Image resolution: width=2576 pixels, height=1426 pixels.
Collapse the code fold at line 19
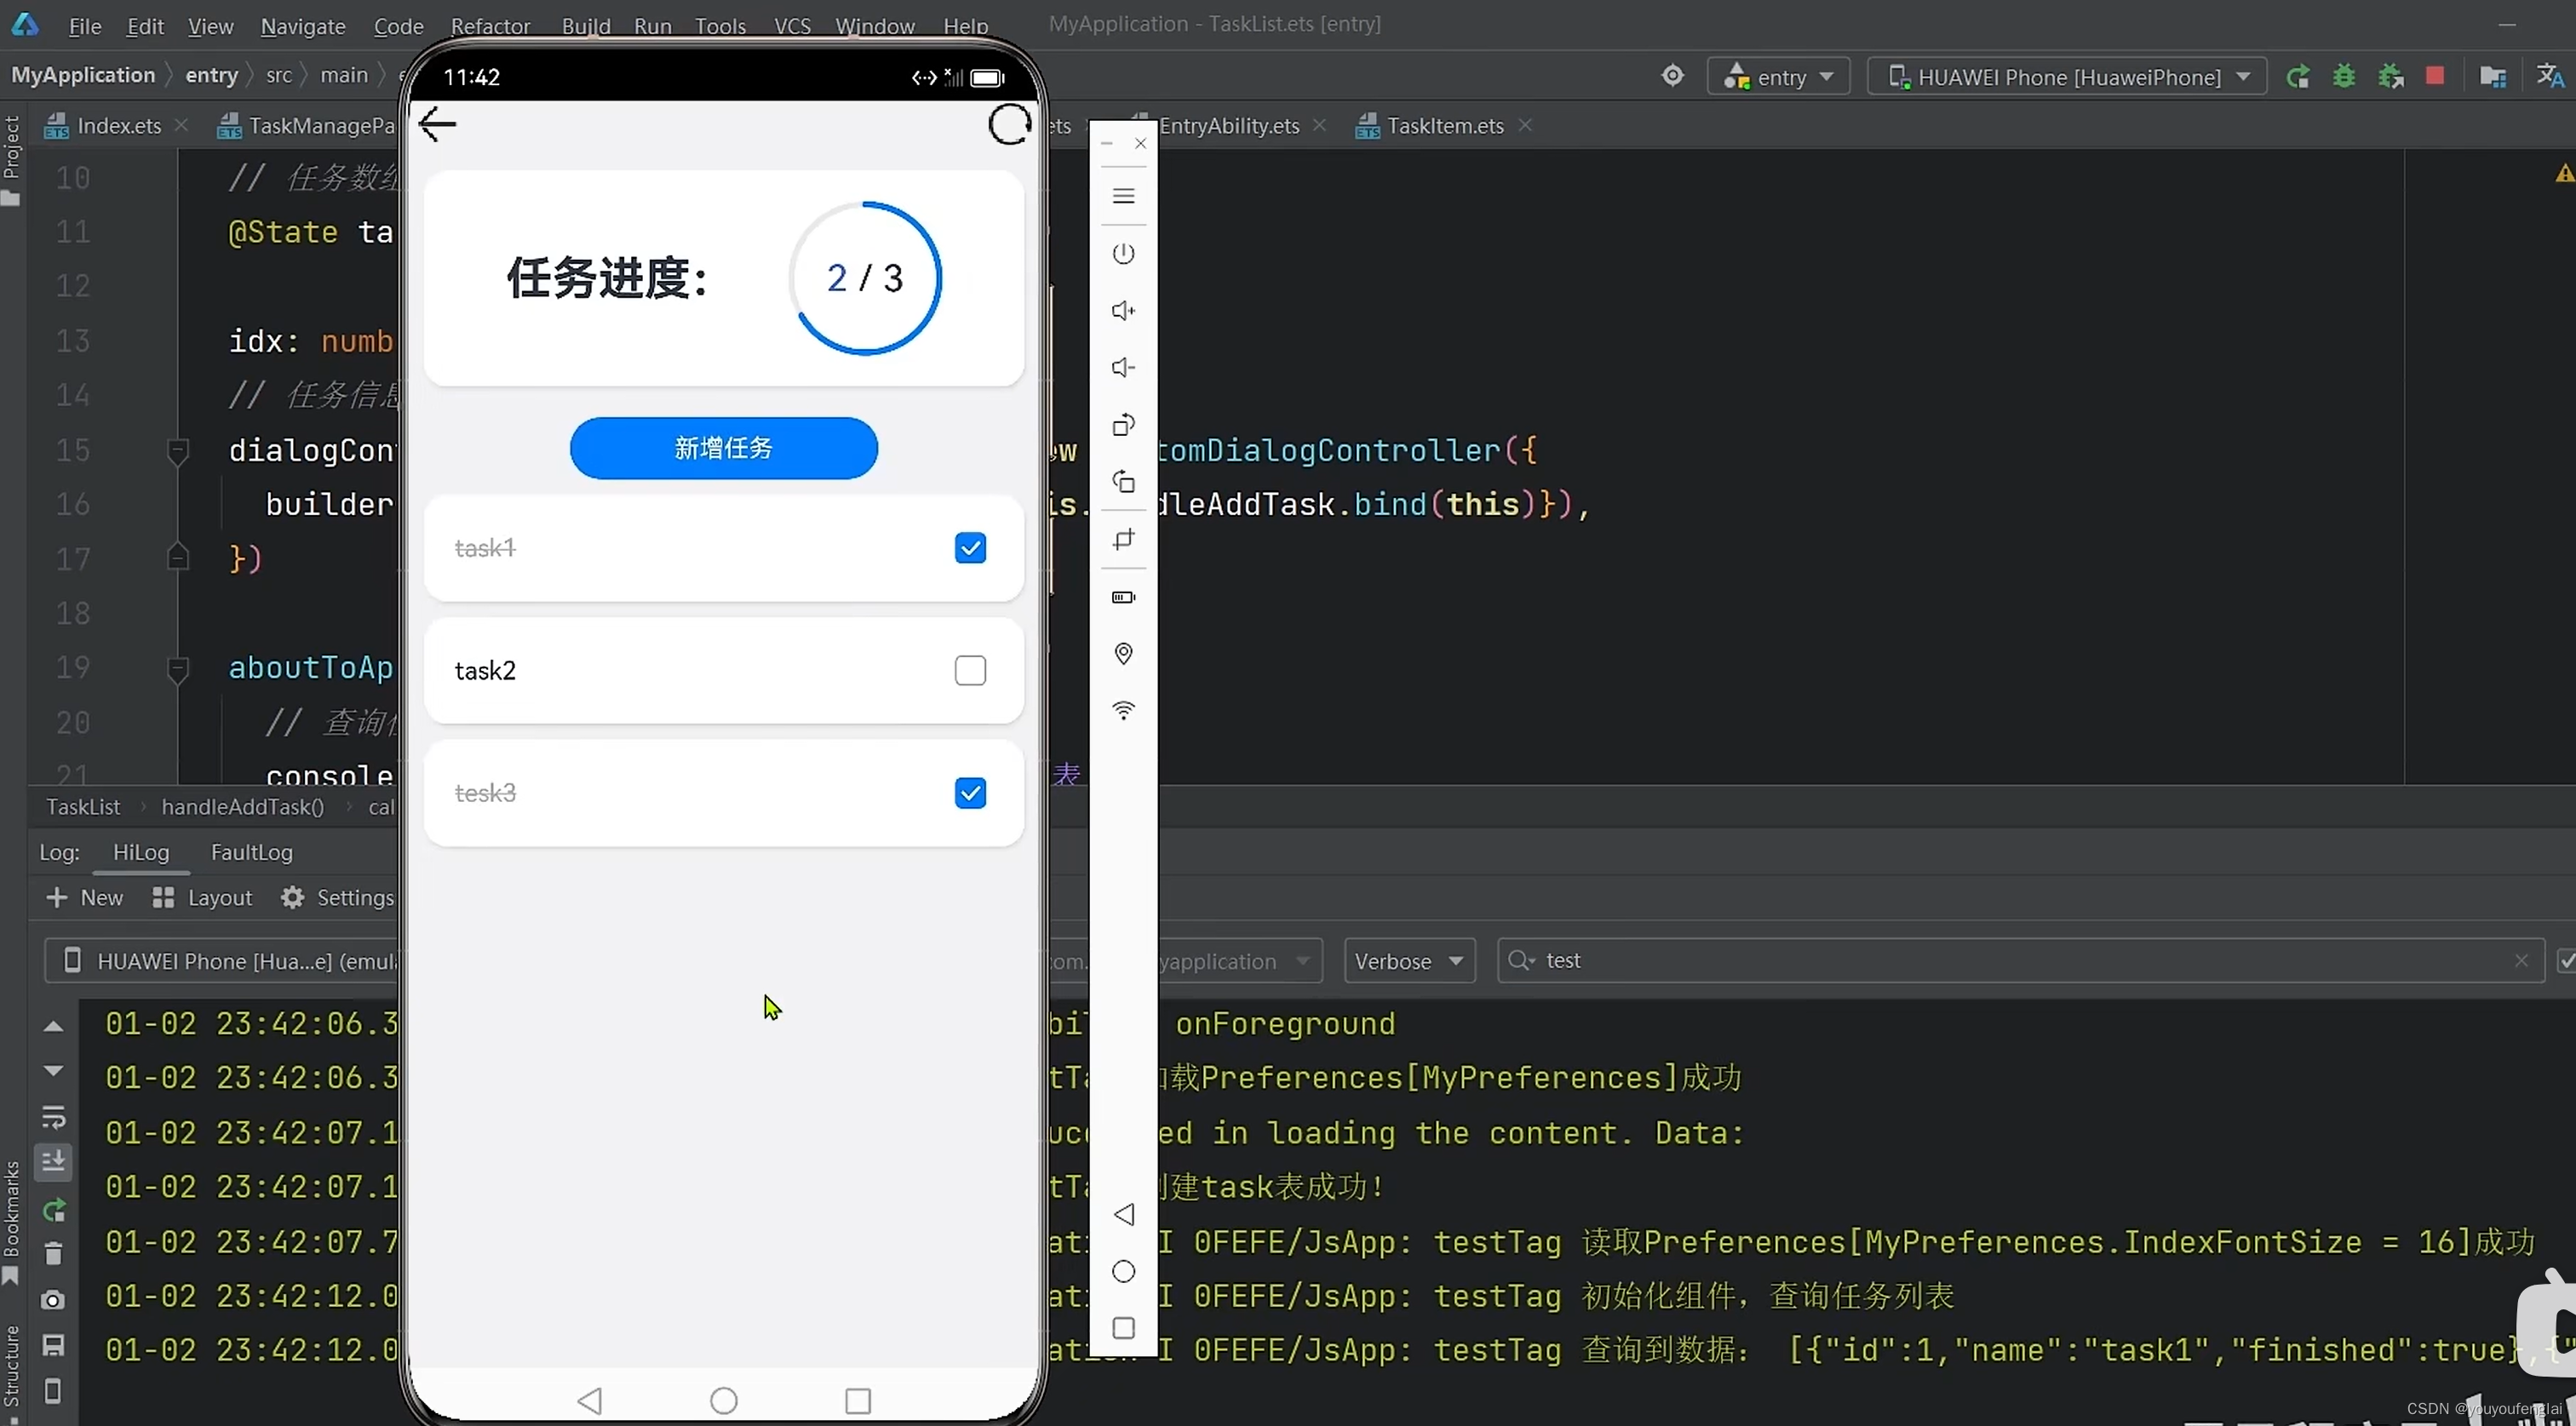178,668
